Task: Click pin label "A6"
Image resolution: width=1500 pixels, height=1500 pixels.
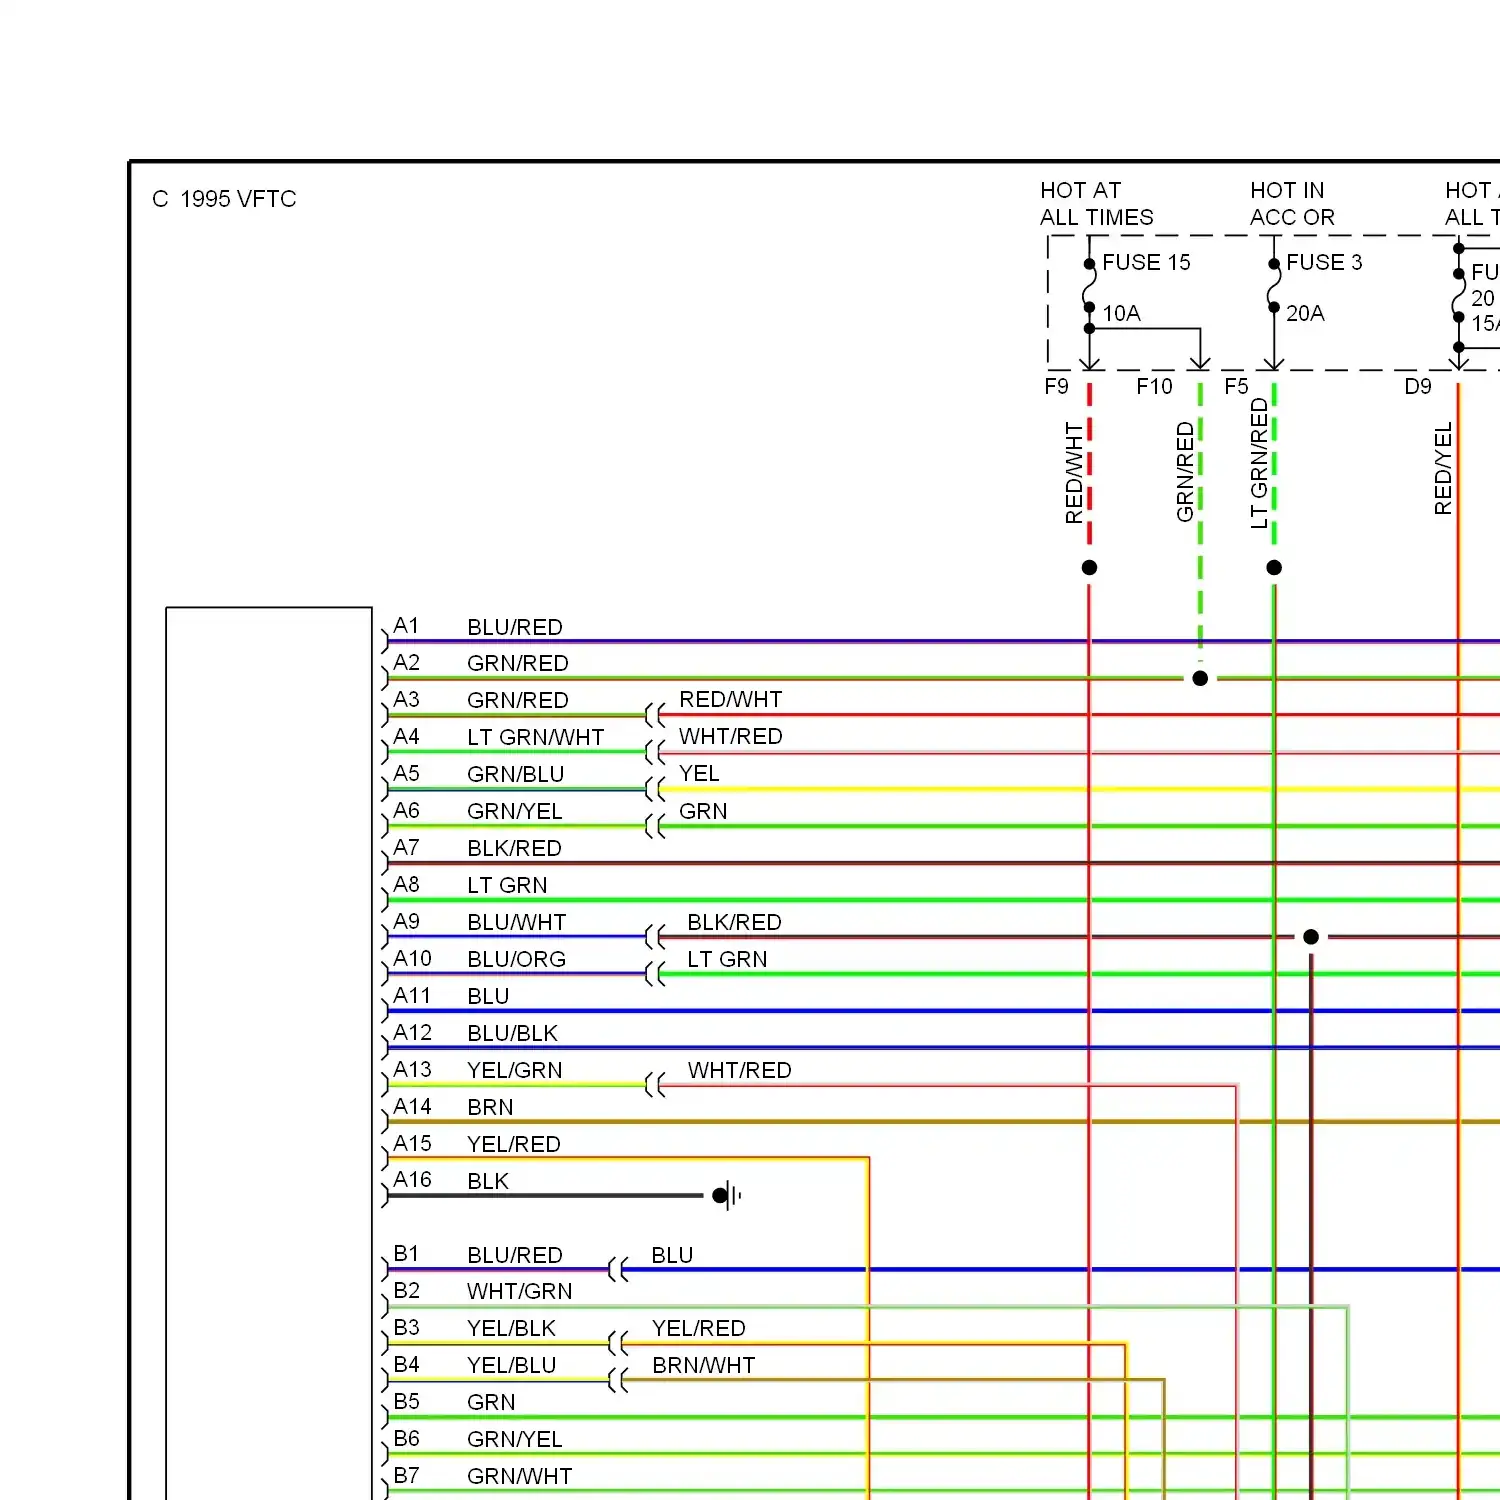Action: pyautogui.click(x=406, y=811)
